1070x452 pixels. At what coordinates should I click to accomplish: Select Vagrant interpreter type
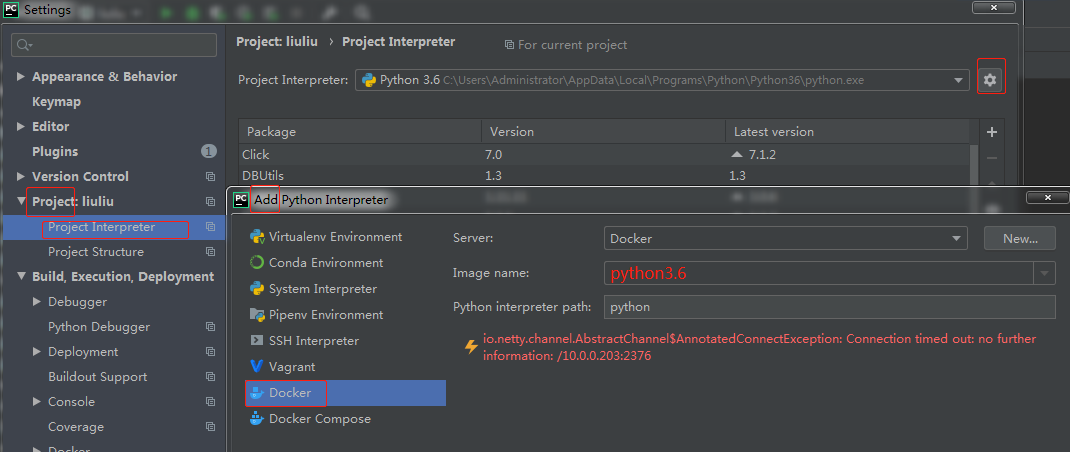point(291,367)
